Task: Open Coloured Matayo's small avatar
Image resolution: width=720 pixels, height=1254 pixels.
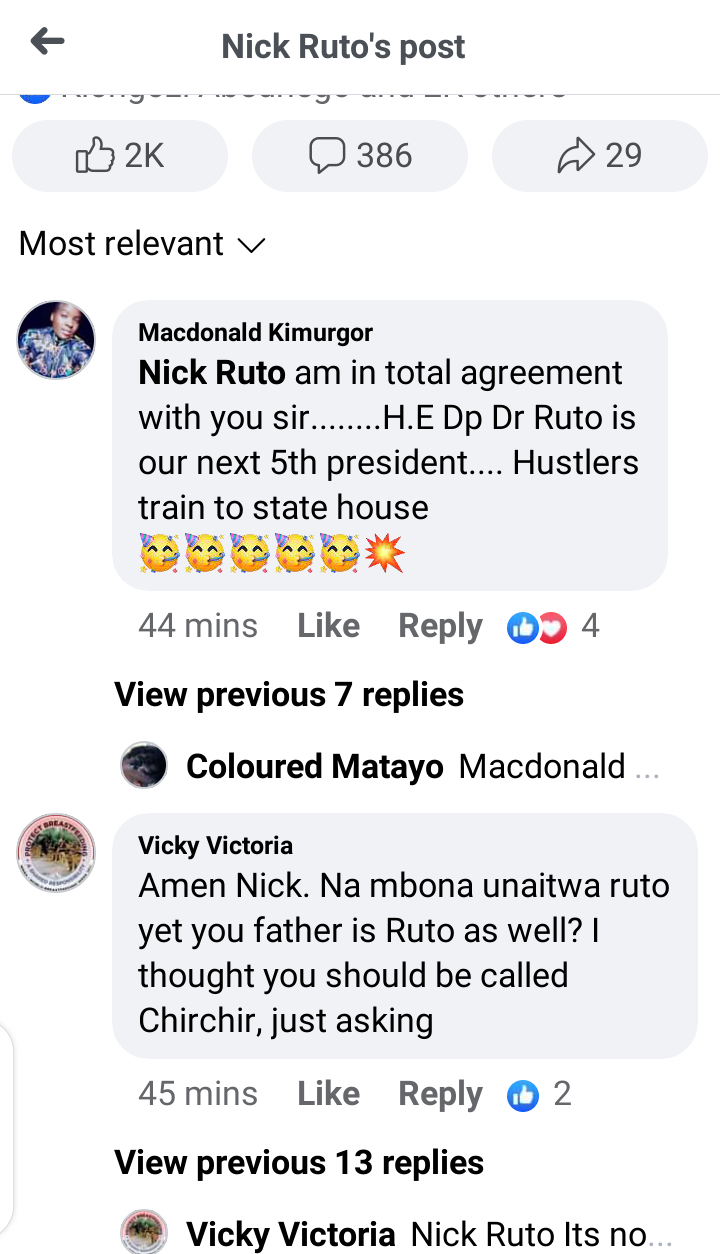Action: pos(144,766)
